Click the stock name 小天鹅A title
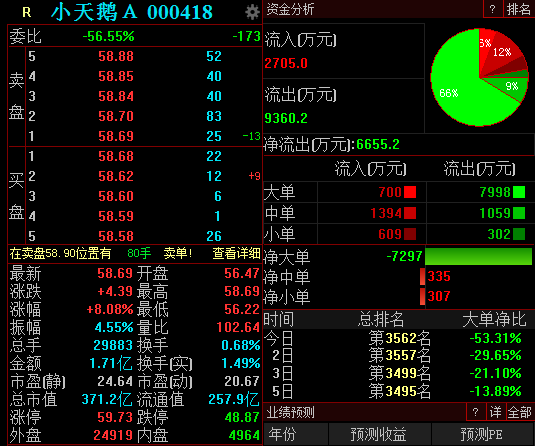Image resolution: width=535 pixels, height=446 pixels. click(x=95, y=12)
